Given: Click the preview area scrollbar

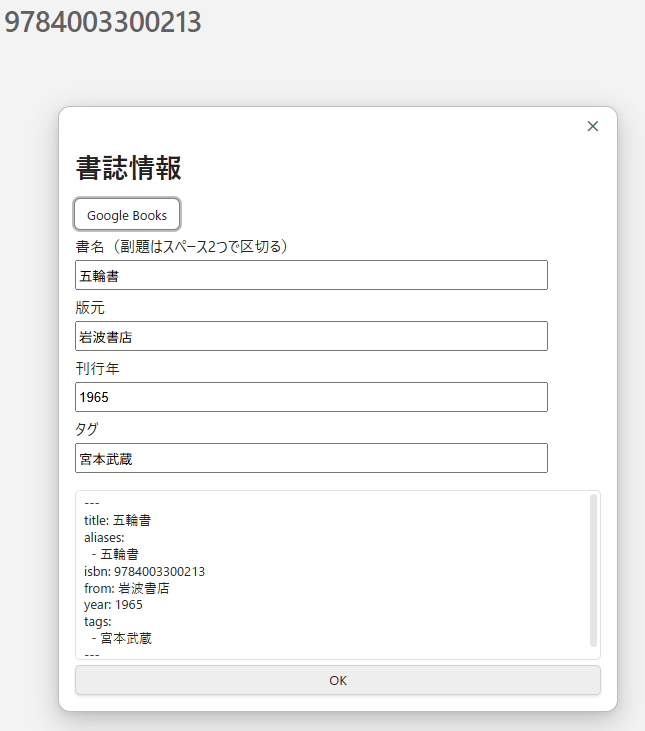Looking at the screenshot, I should [x=593, y=571].
